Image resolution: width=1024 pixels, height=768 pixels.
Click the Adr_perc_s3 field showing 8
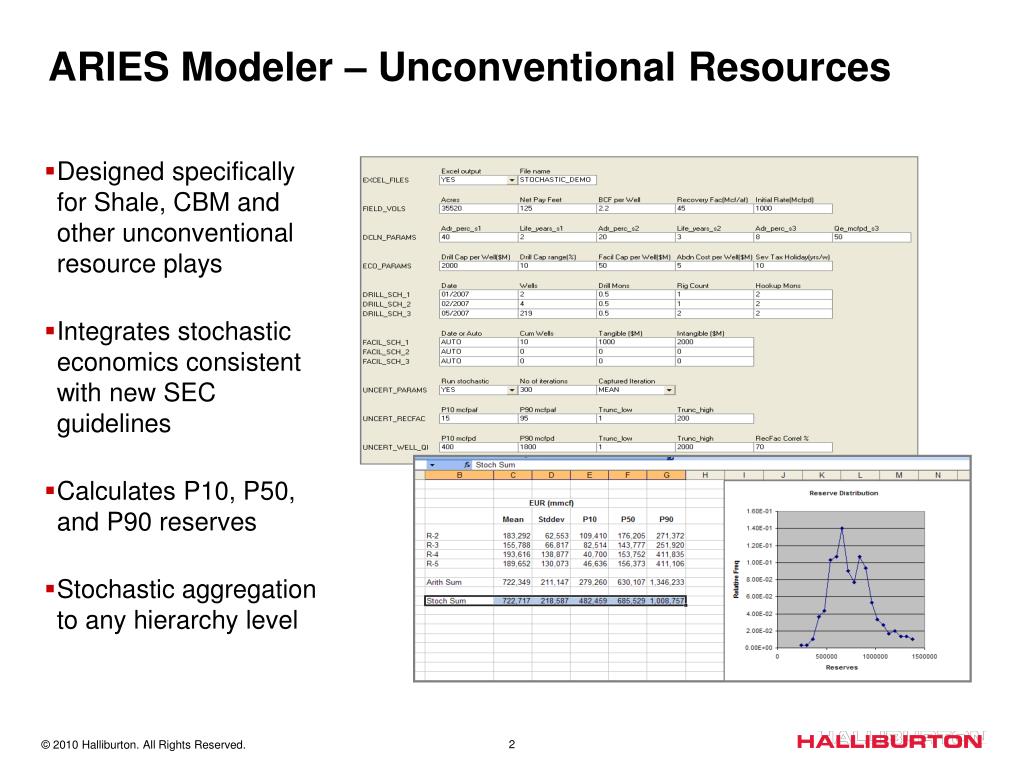point(793,238)
